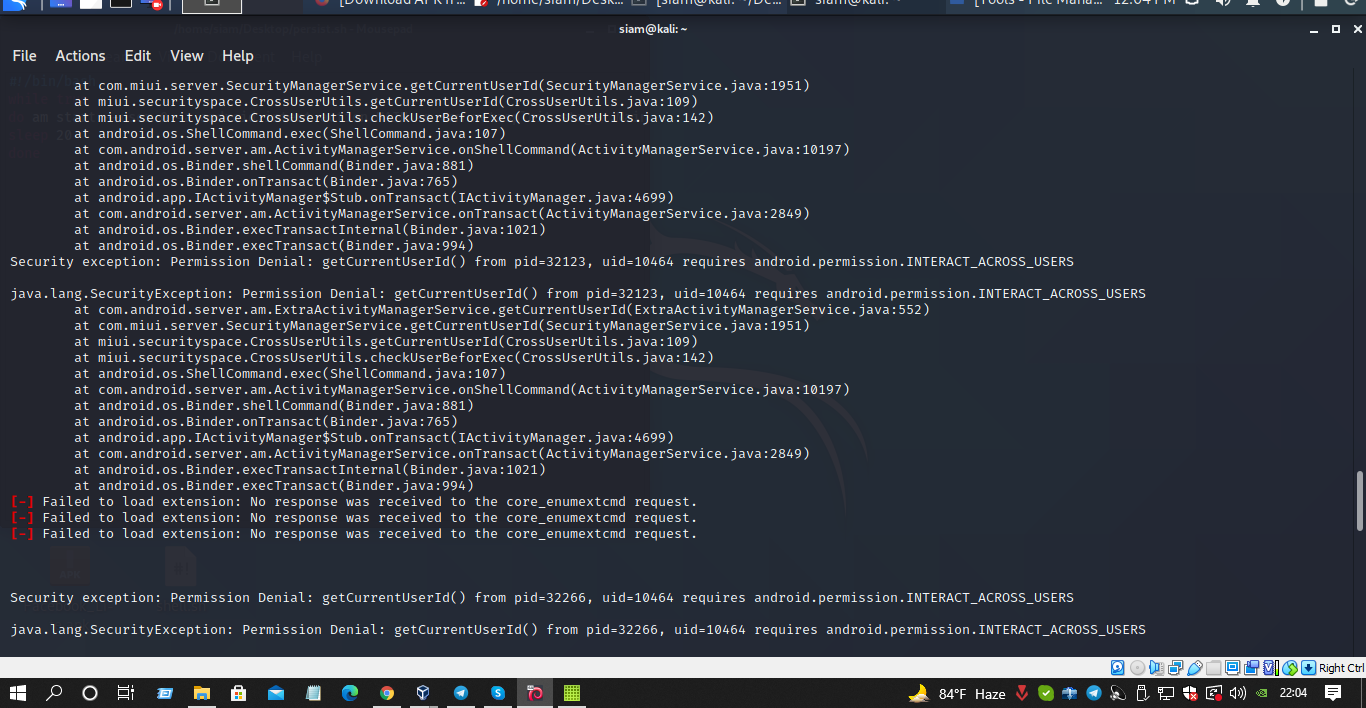Click the clock showing 22:04
1366x708 pixels.
pos(1293,694)
